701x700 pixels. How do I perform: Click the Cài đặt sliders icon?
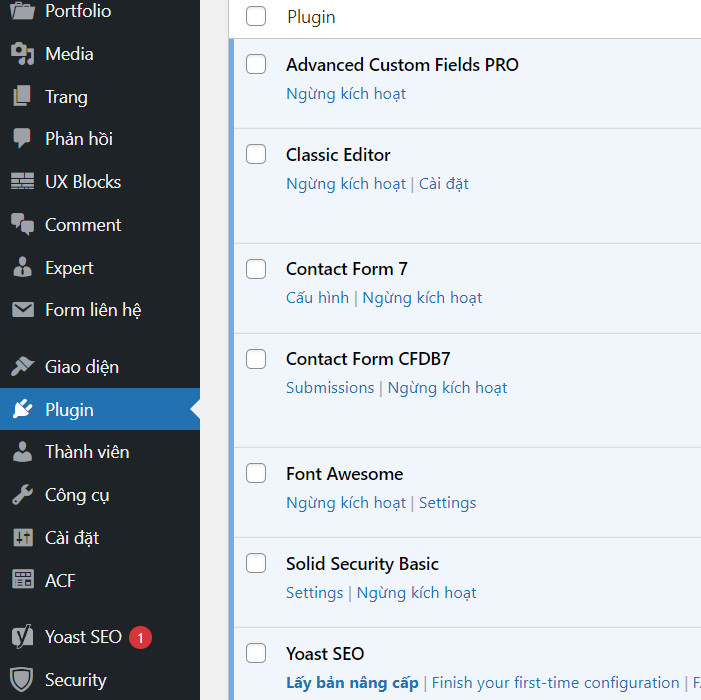(22, 537)
